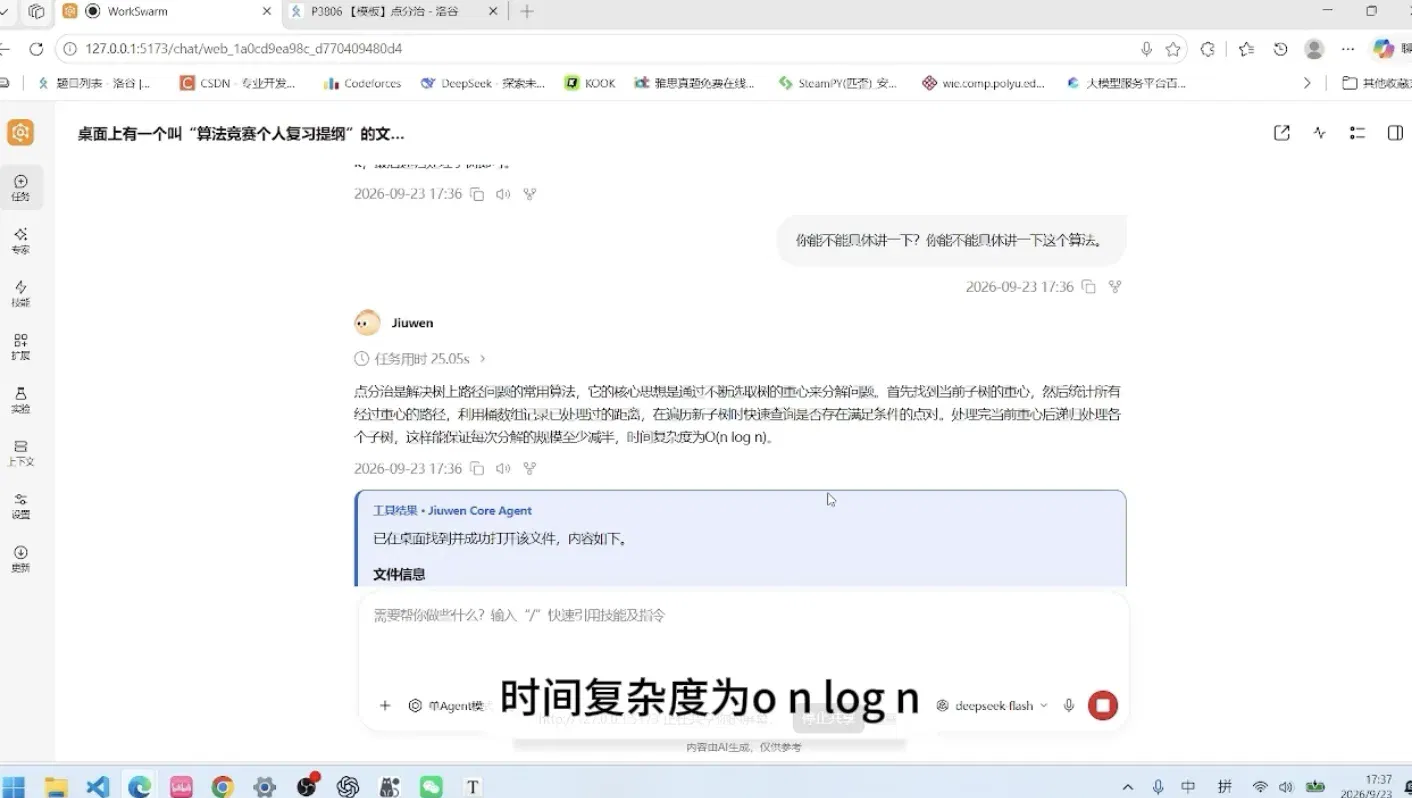Screen dimensions: 1412x798
Task: Switch to the WorkSwarm browser tab
Action: [166, 11]
